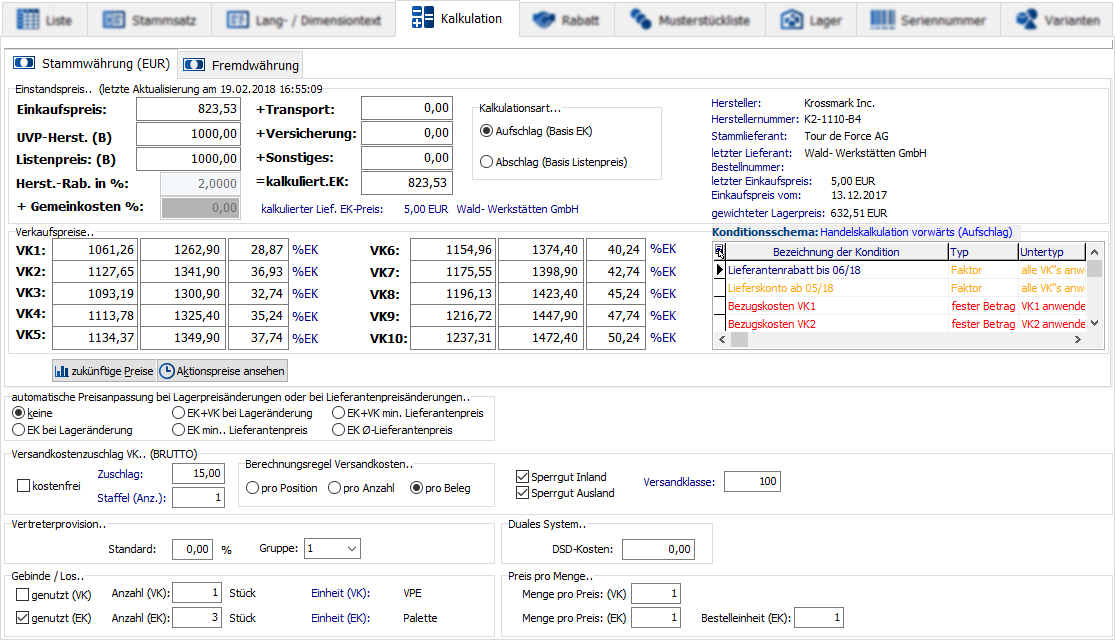Toggle the kostenfrei checkbox
This screenshot has width=1115, height=640.
click(x=23, y=486)
